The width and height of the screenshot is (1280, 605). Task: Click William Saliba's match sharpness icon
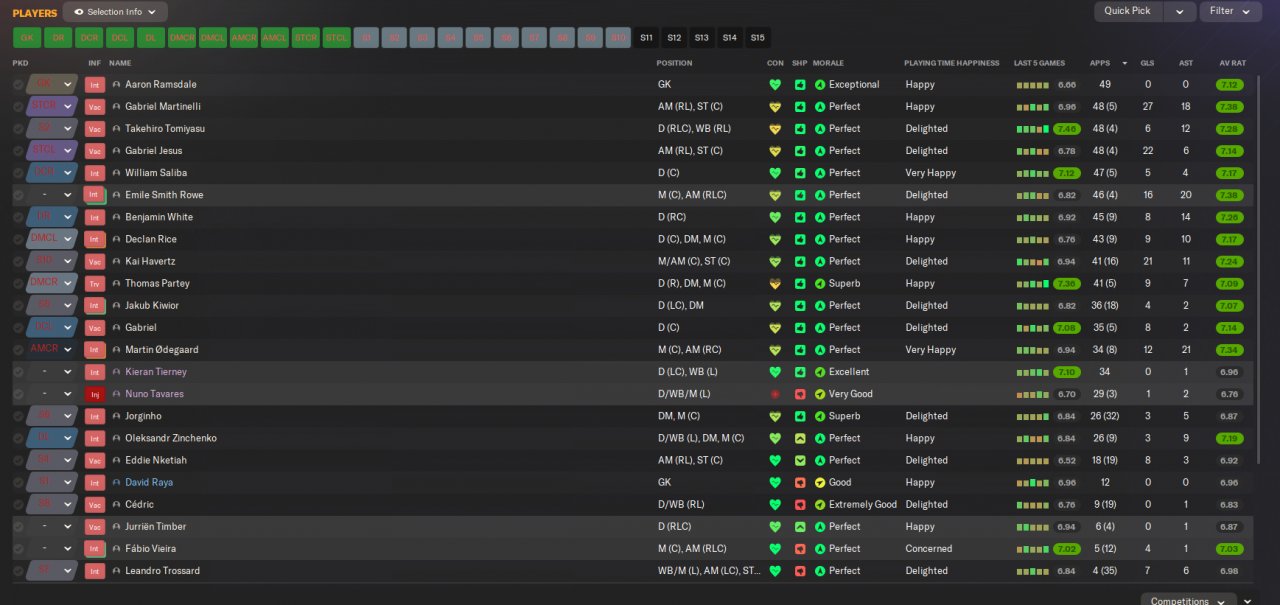pos(800,173)
